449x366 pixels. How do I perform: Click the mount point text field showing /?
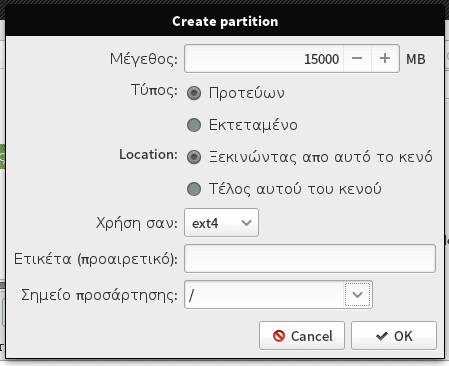pyautogui.click(x=264, y=295)
